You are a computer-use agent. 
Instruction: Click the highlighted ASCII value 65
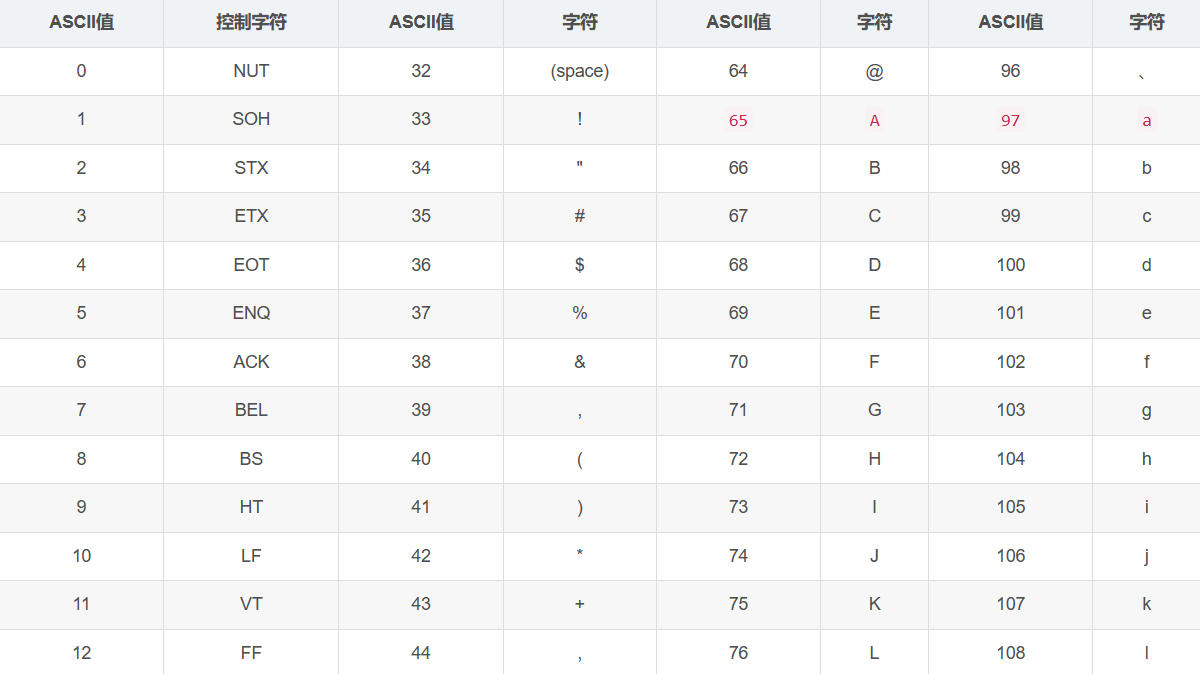738,120
